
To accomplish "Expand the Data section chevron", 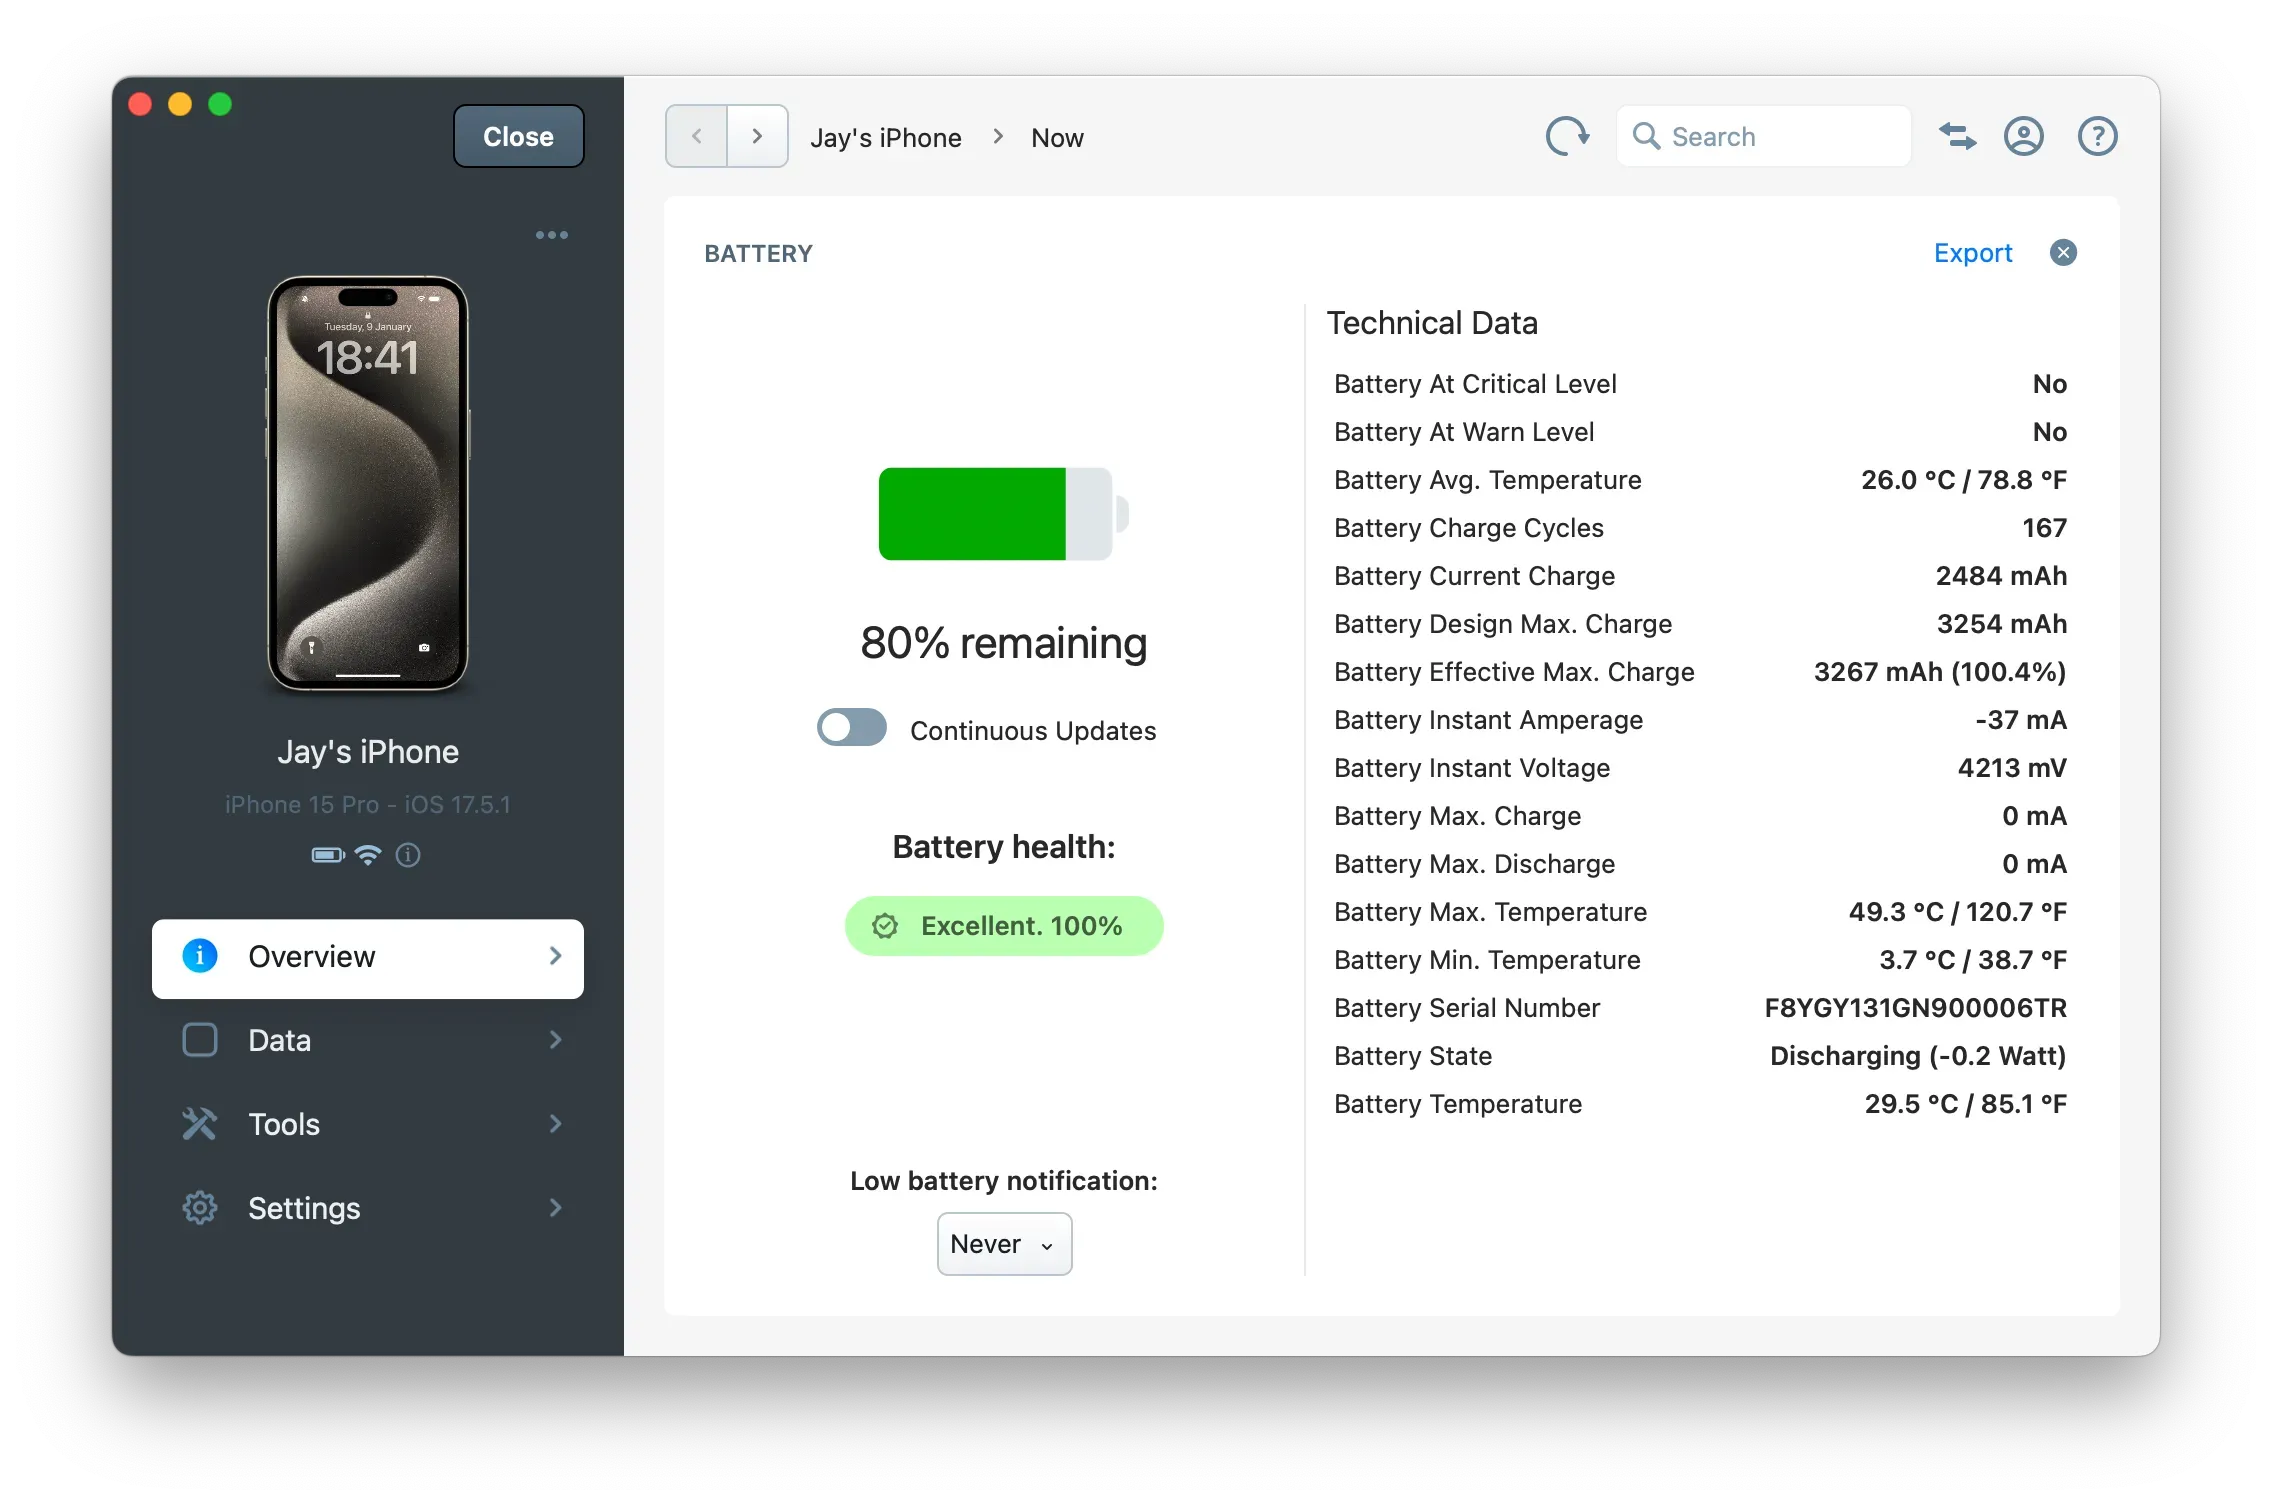I will click(x=555, y=1040).
